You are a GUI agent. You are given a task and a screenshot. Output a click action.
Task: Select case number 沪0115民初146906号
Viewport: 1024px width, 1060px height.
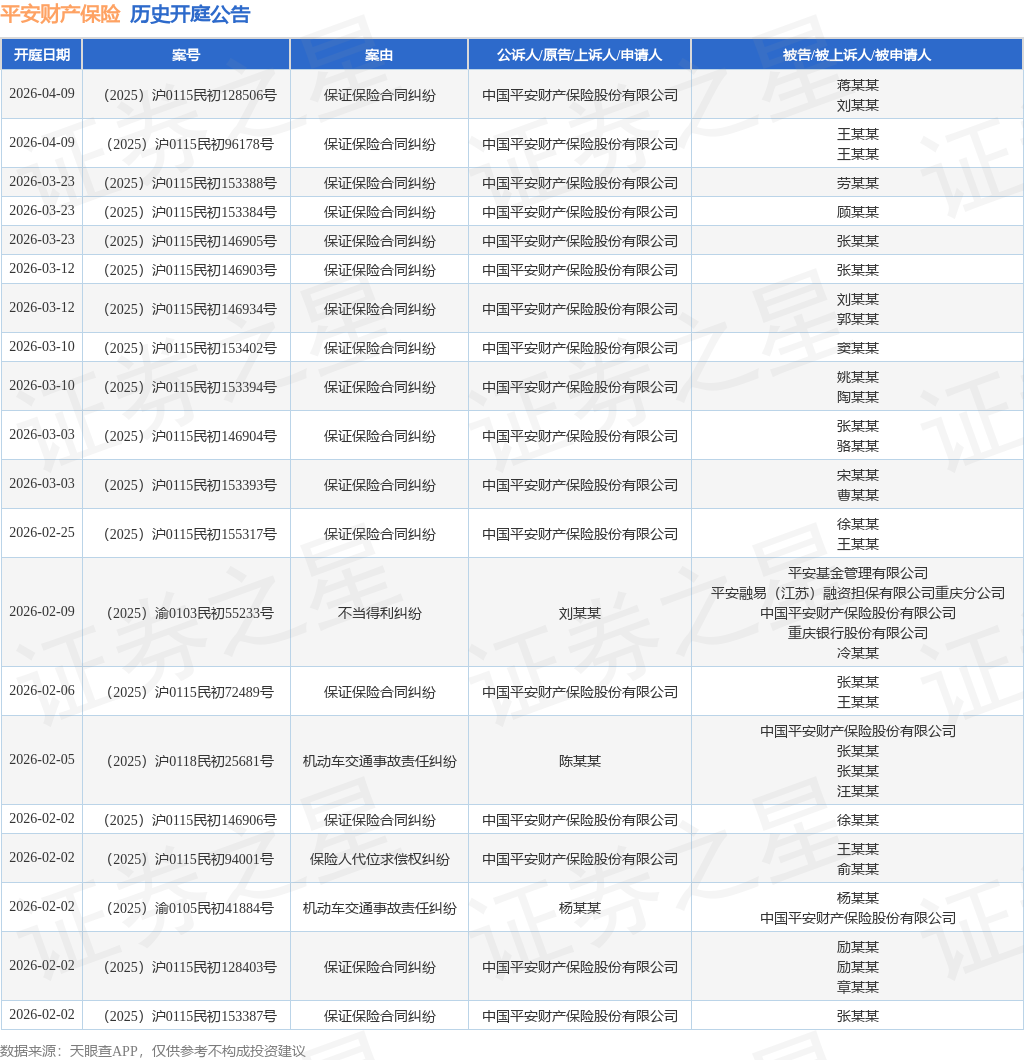coord(190,820)
